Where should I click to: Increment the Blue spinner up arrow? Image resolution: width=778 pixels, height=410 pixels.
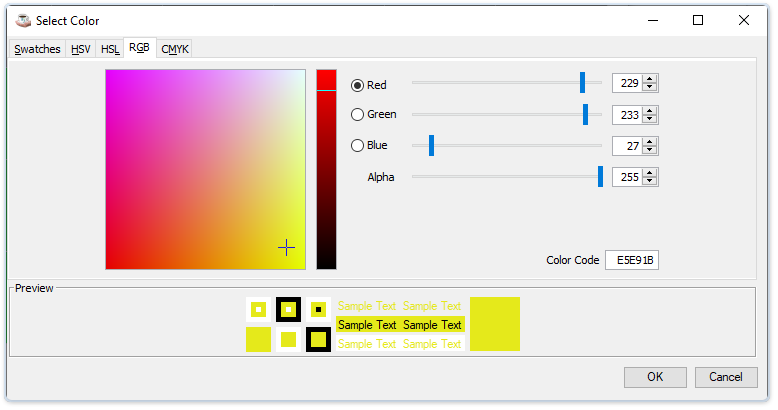[x=650, y=141]
